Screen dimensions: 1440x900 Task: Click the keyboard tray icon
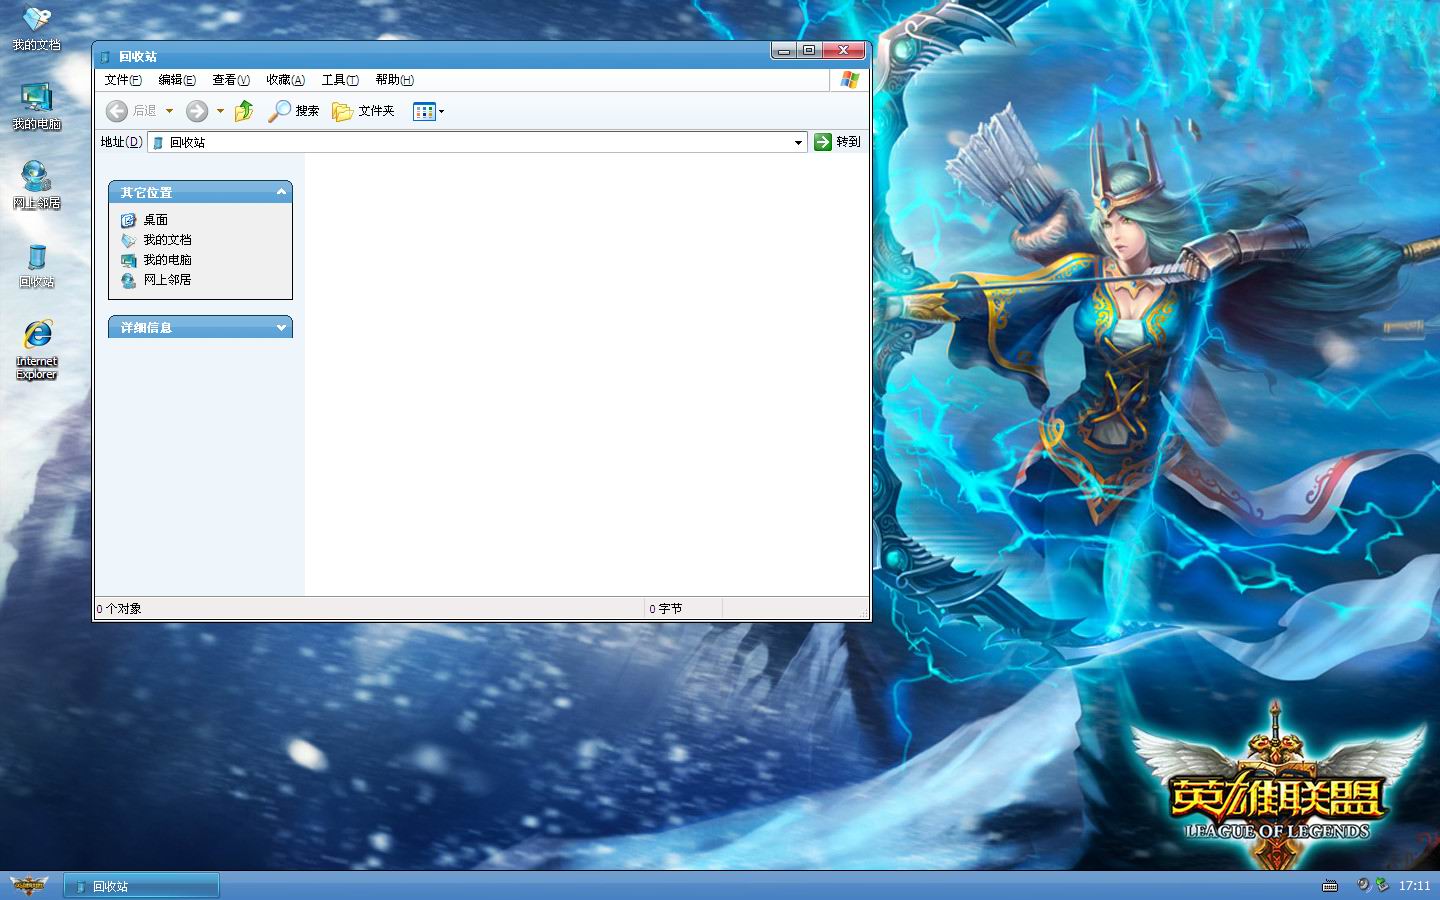[x=1330, y=886]
